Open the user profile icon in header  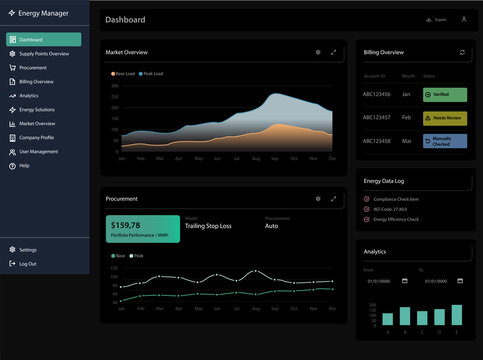(x=464, y=19)
